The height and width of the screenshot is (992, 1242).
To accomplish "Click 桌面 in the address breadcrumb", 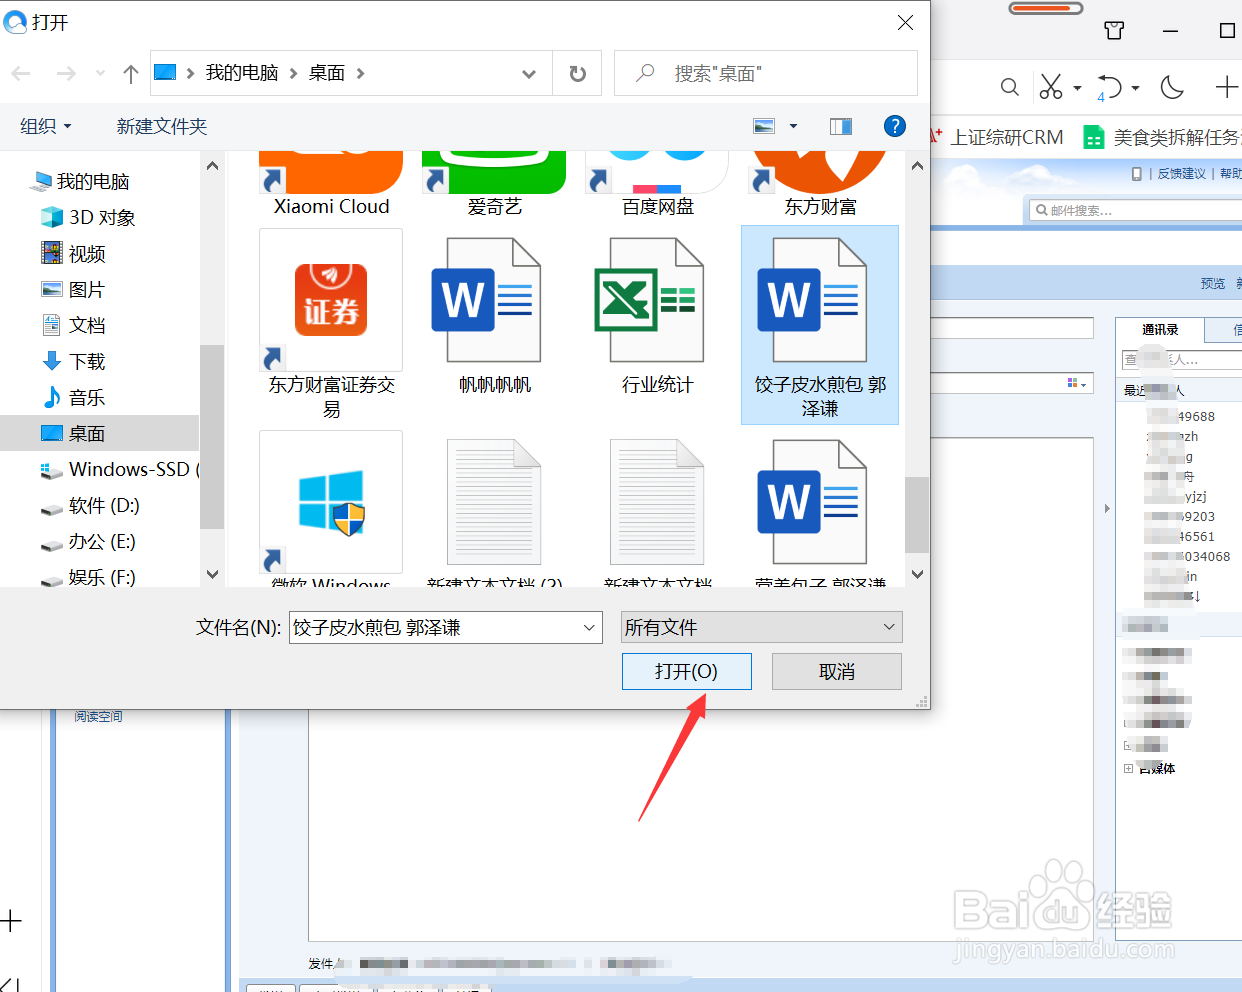I will pyautogui.click(x=327, y=73).
